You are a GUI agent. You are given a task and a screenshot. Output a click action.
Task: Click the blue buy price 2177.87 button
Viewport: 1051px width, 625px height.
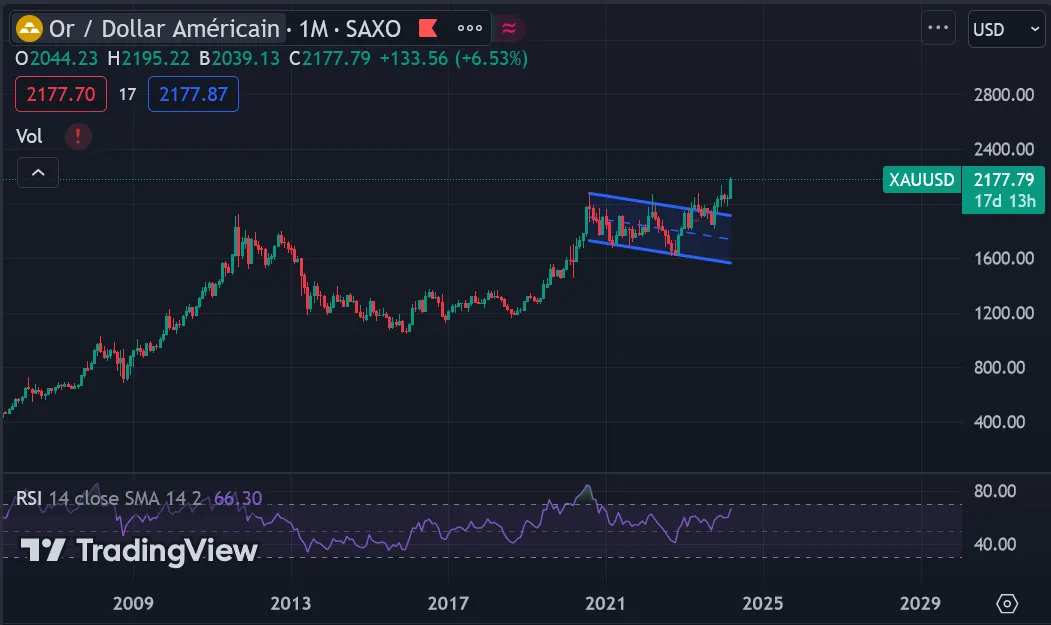193,94
